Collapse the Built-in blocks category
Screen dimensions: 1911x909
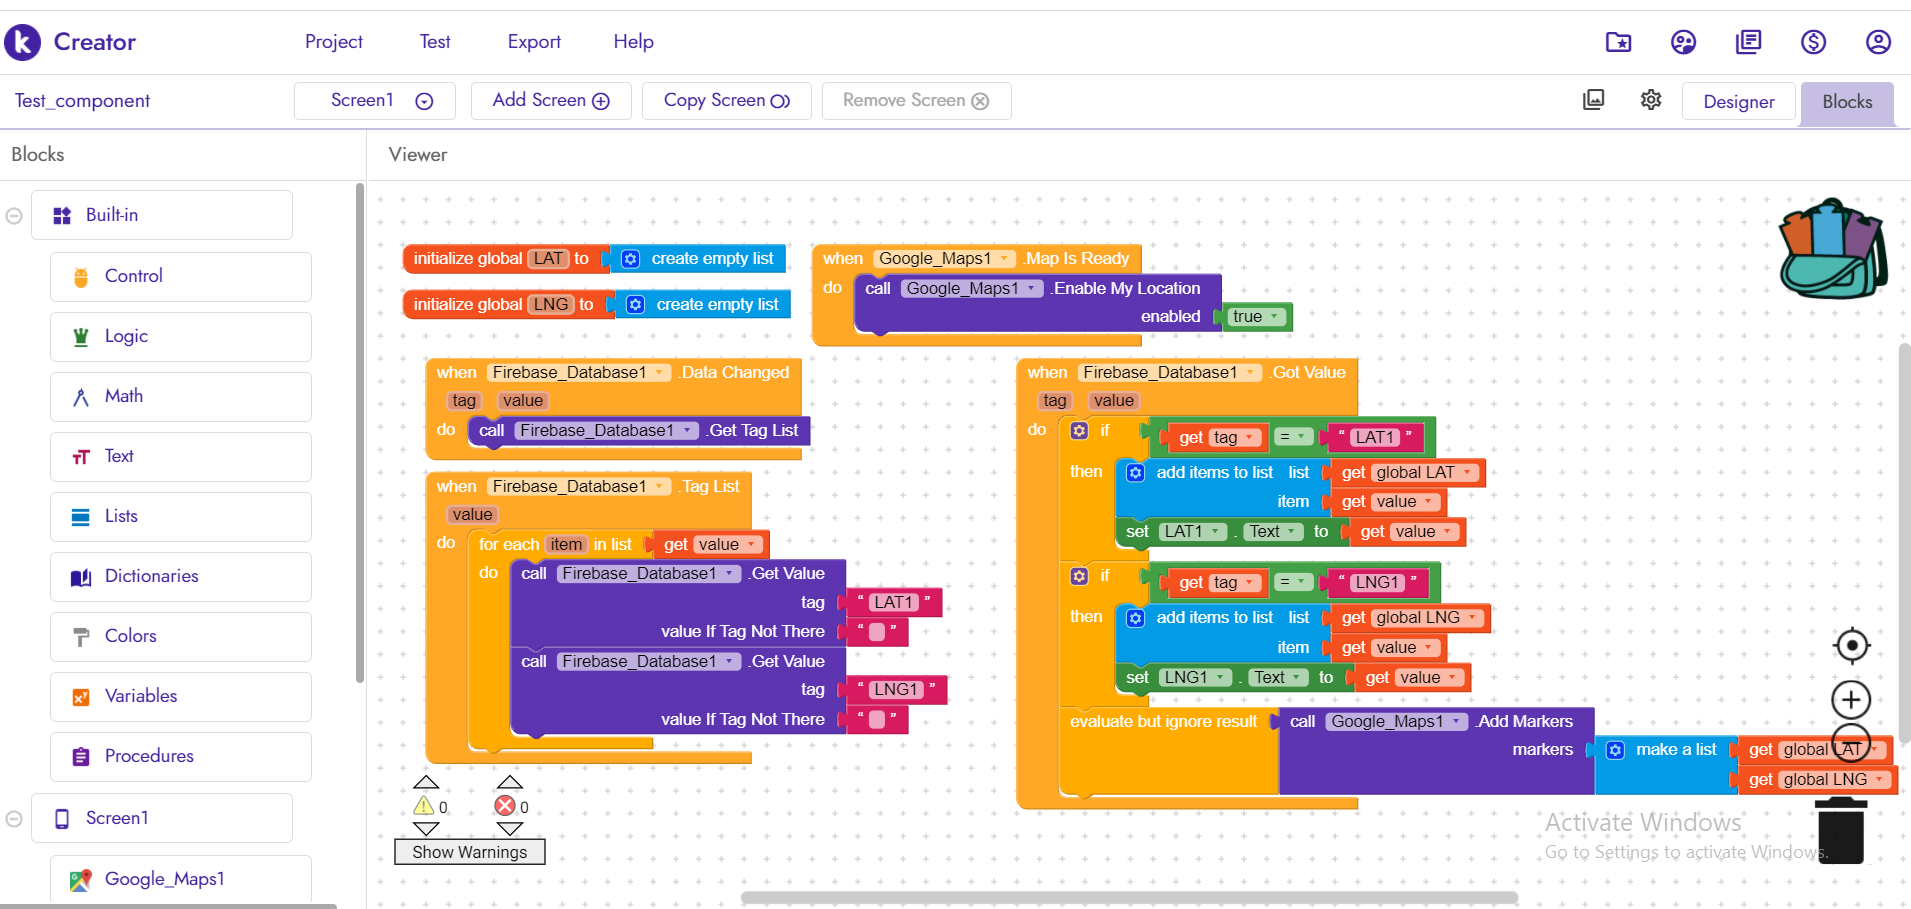click(x=14, y=216)
